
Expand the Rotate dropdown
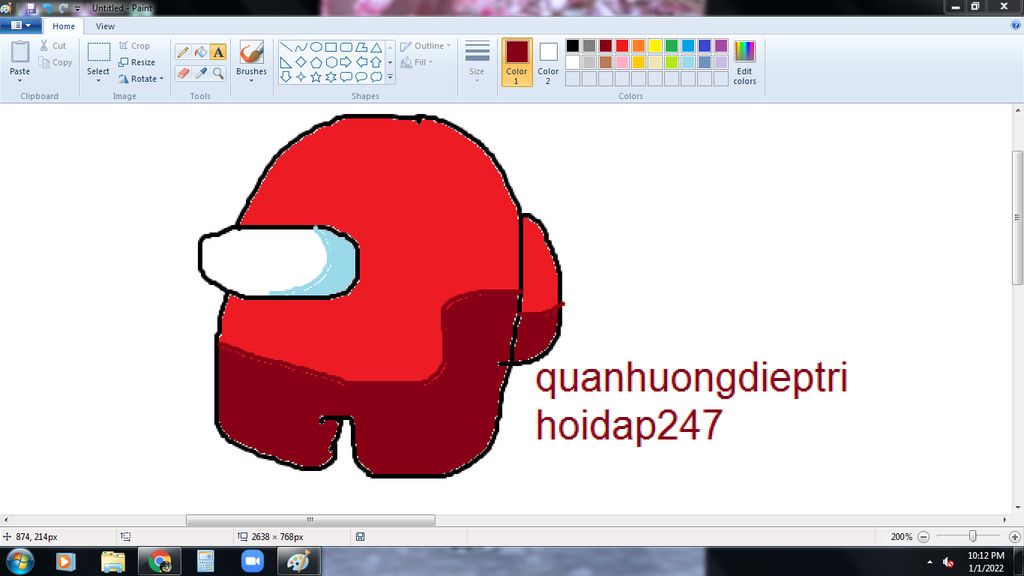161,78
